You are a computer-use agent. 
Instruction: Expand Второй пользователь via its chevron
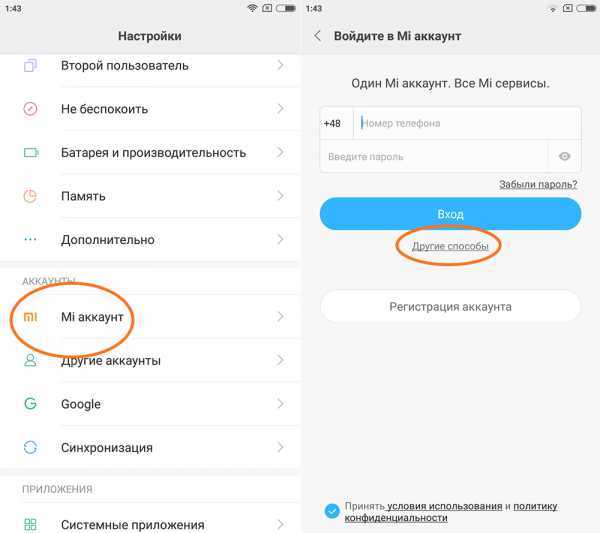tap(280, 65)
